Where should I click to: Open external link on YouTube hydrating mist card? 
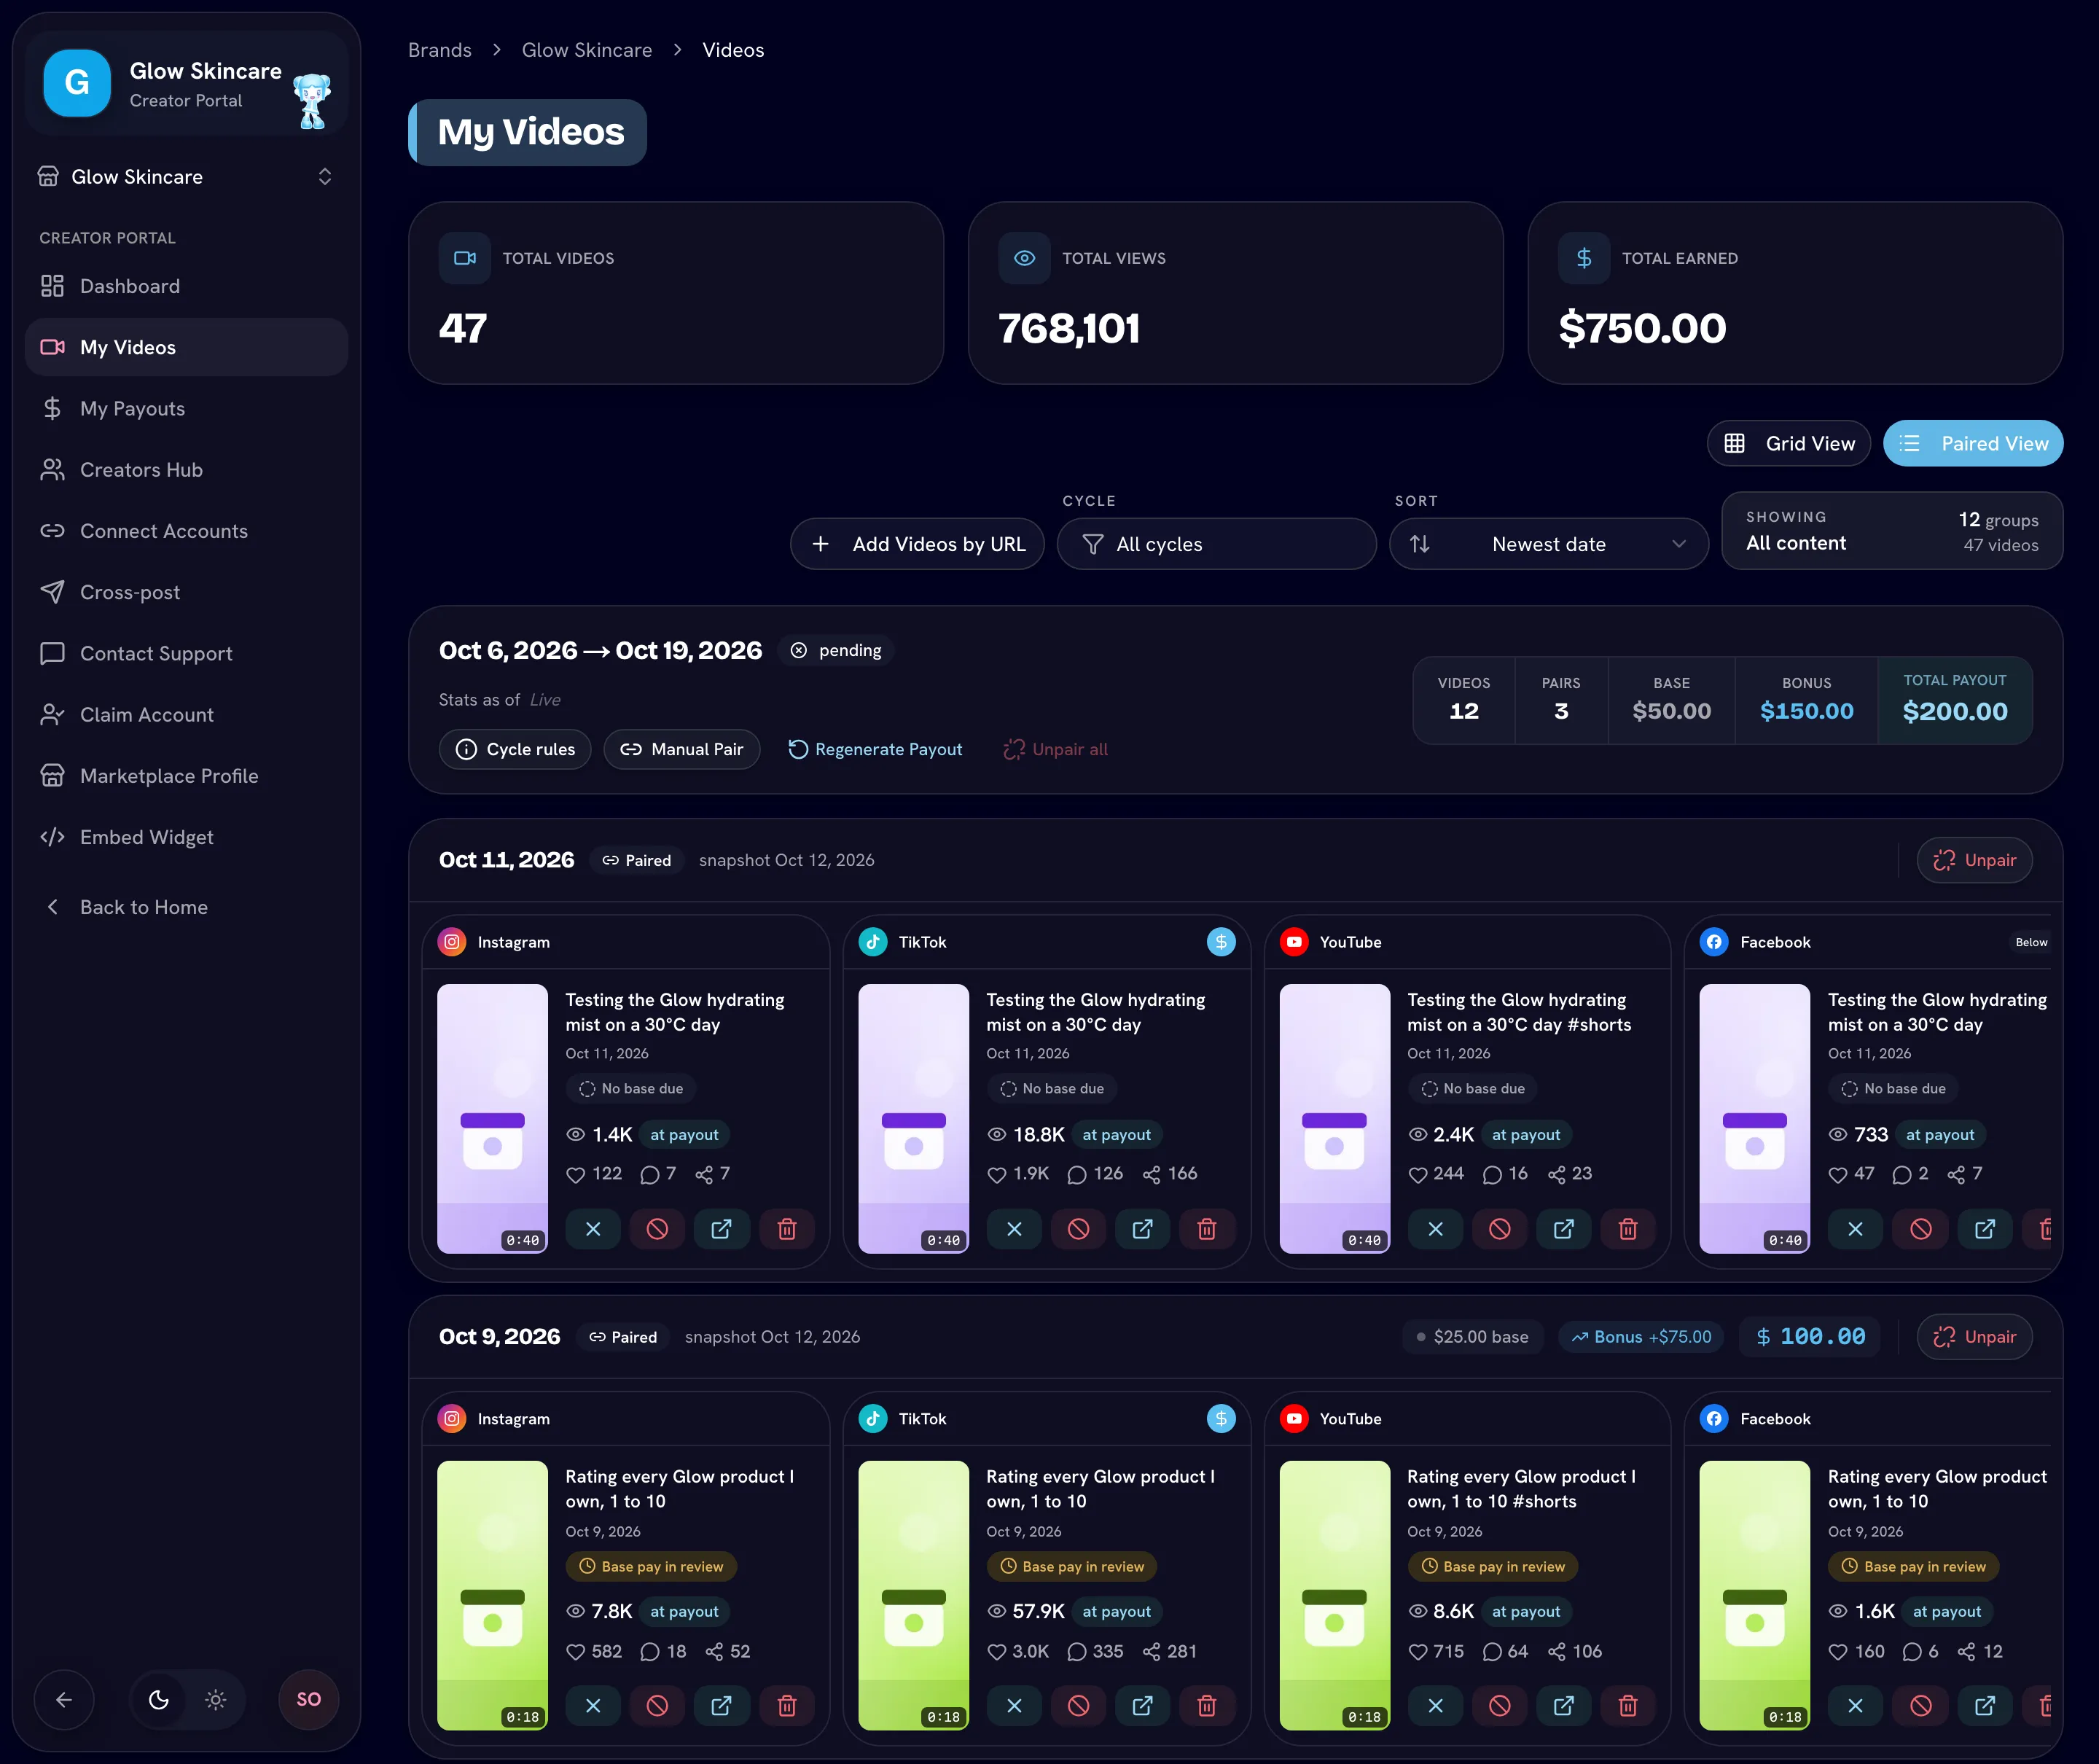pyautogui.click(x=1563, y=1229)
